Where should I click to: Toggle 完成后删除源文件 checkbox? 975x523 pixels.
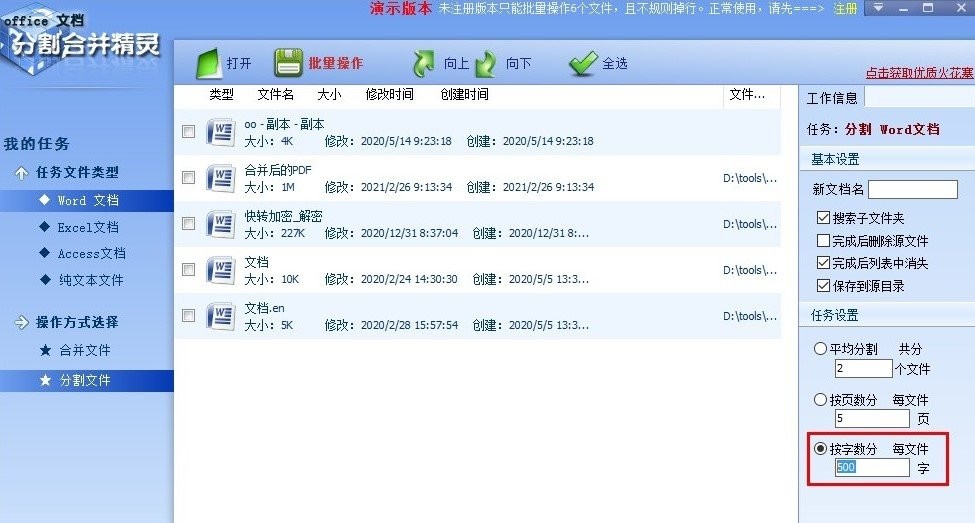tap(823, 241)
